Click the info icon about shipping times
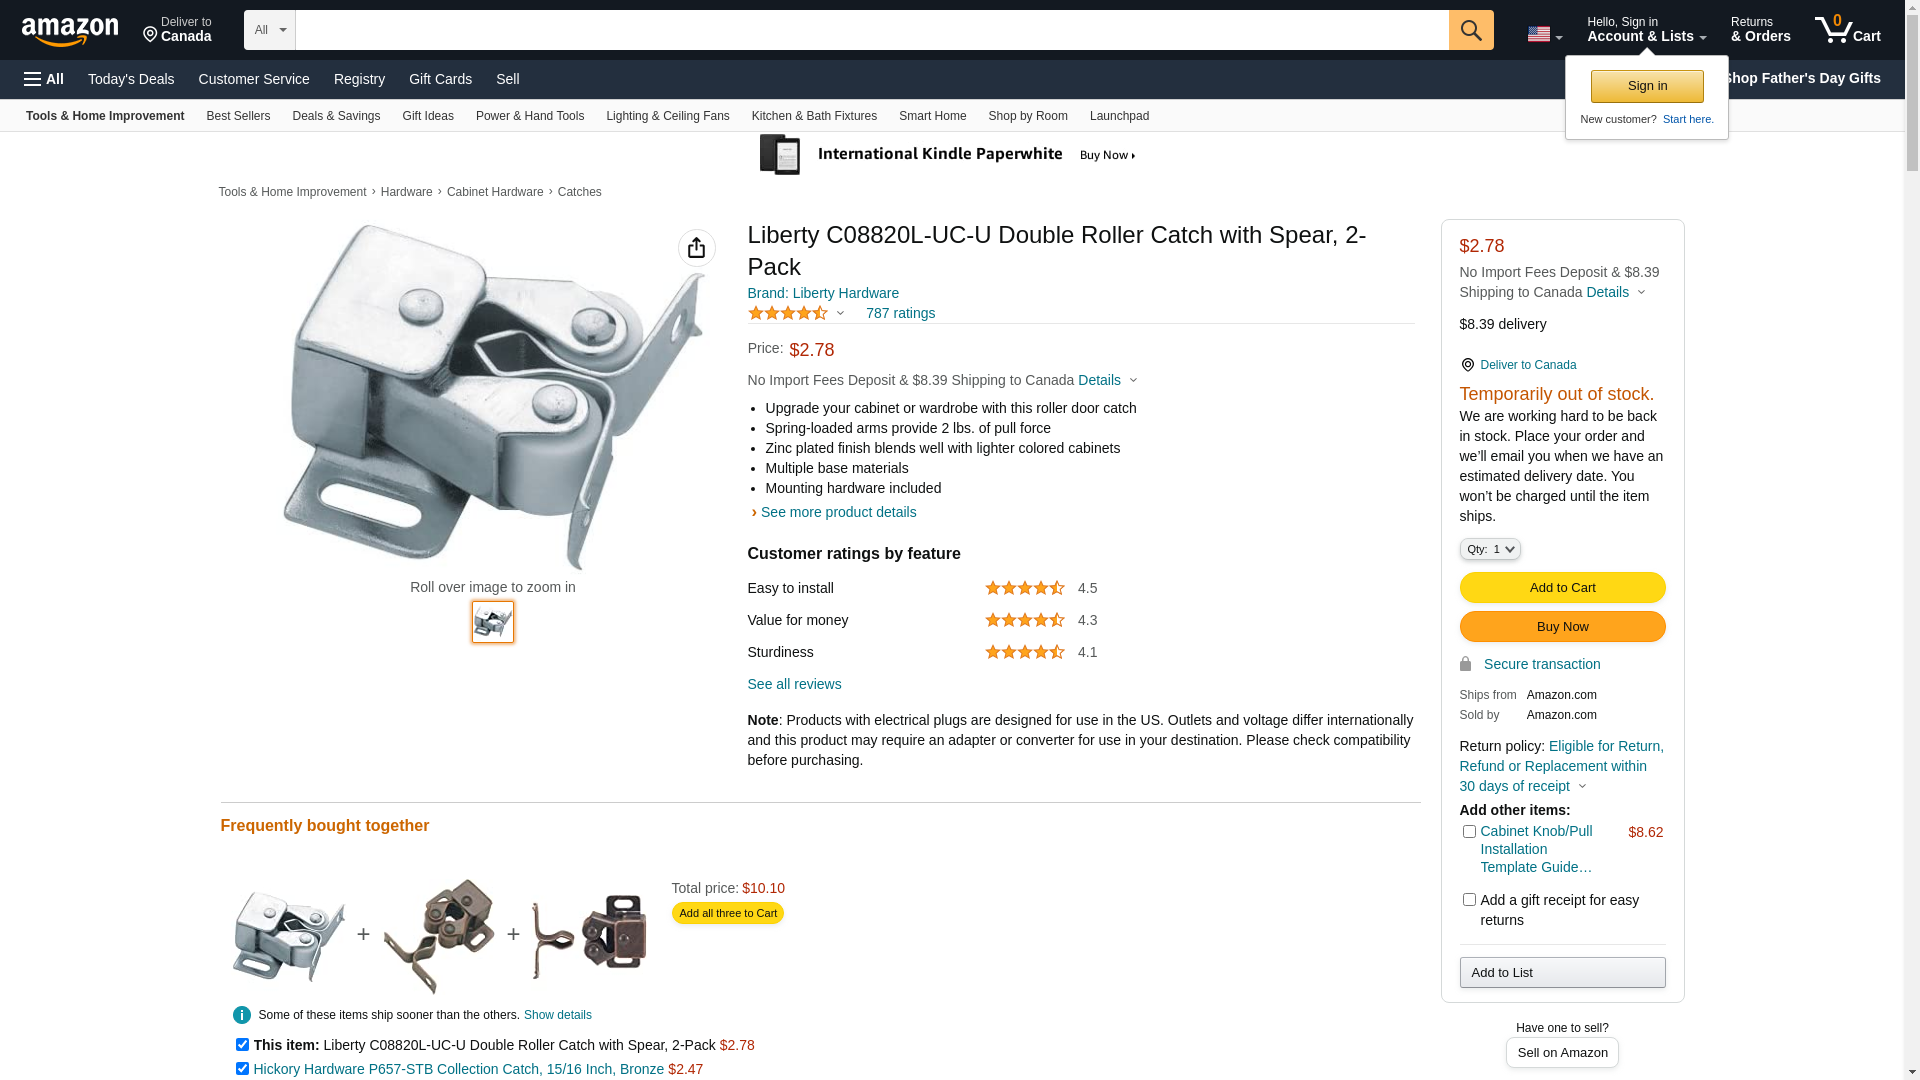1920x1080 pixels. click(242, 1015)
